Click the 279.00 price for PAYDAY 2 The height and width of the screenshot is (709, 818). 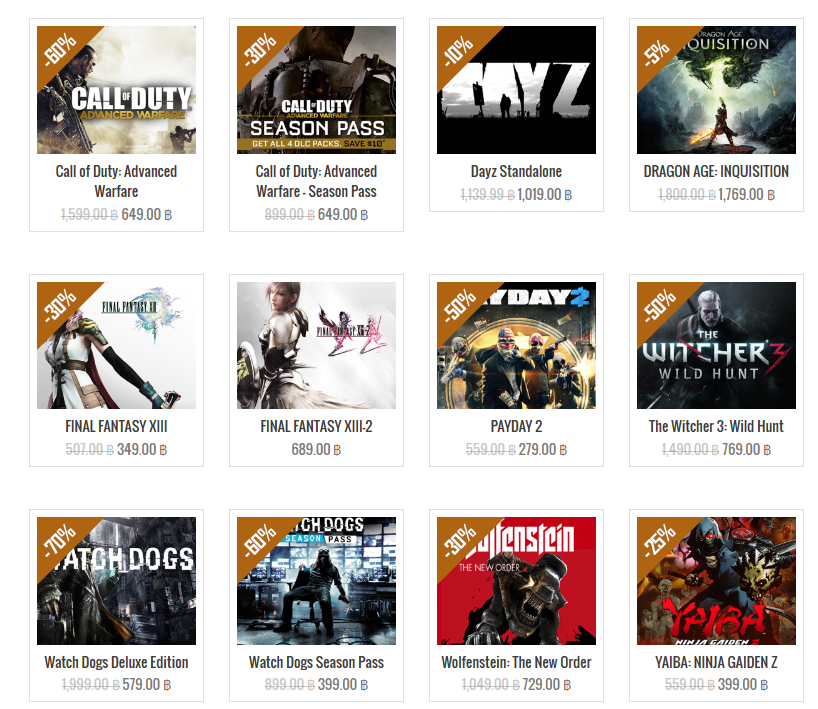(543, 449)
